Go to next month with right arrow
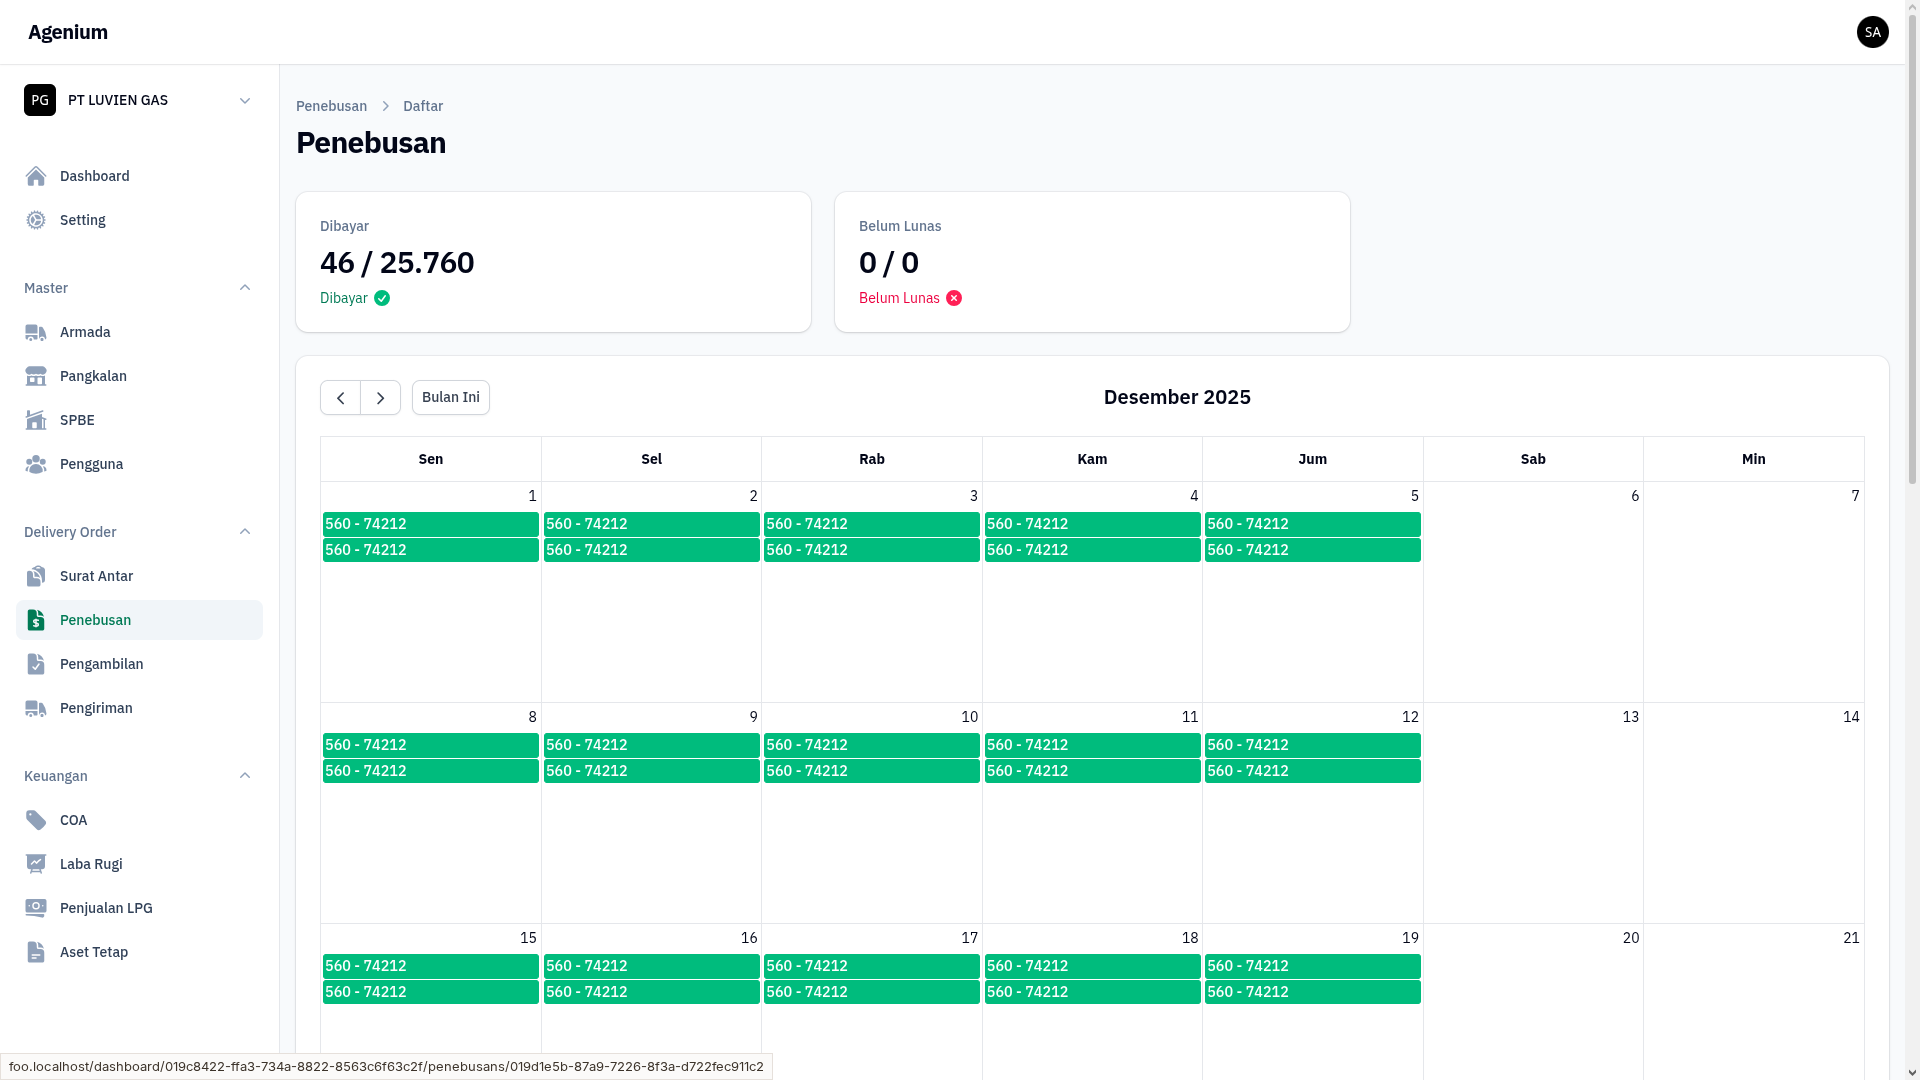 point(380,398)
